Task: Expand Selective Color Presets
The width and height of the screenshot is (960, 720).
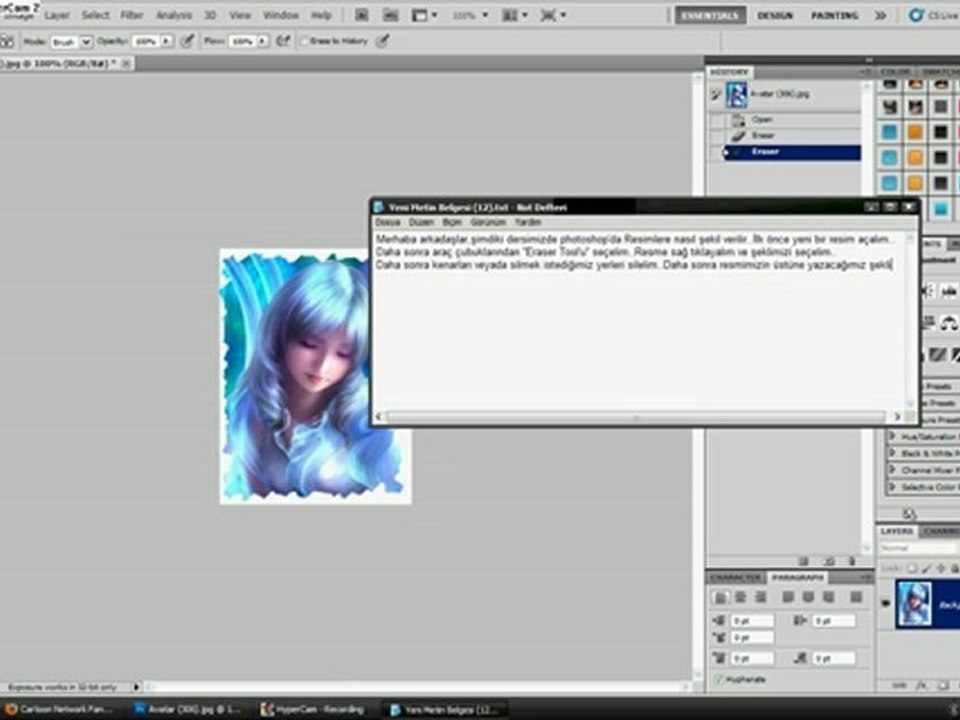Action: [x=893, y=487]
